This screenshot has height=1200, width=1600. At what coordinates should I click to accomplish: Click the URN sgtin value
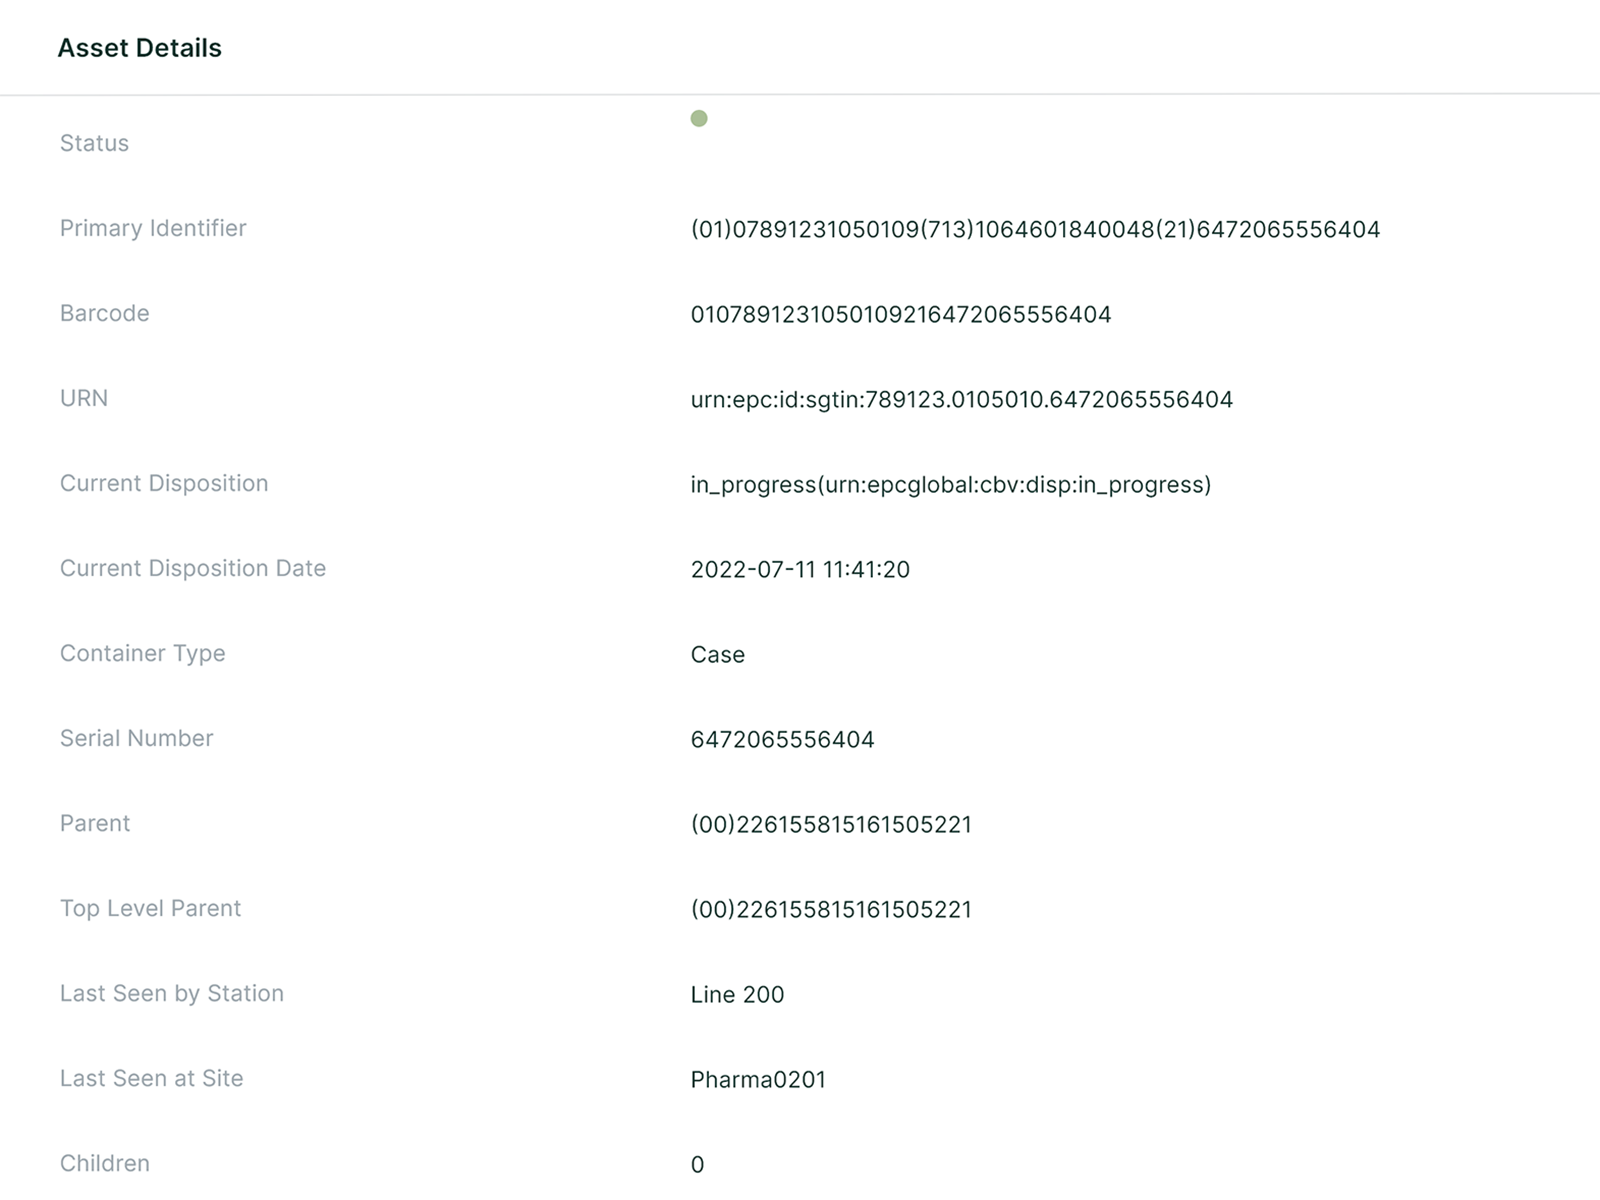961,400
